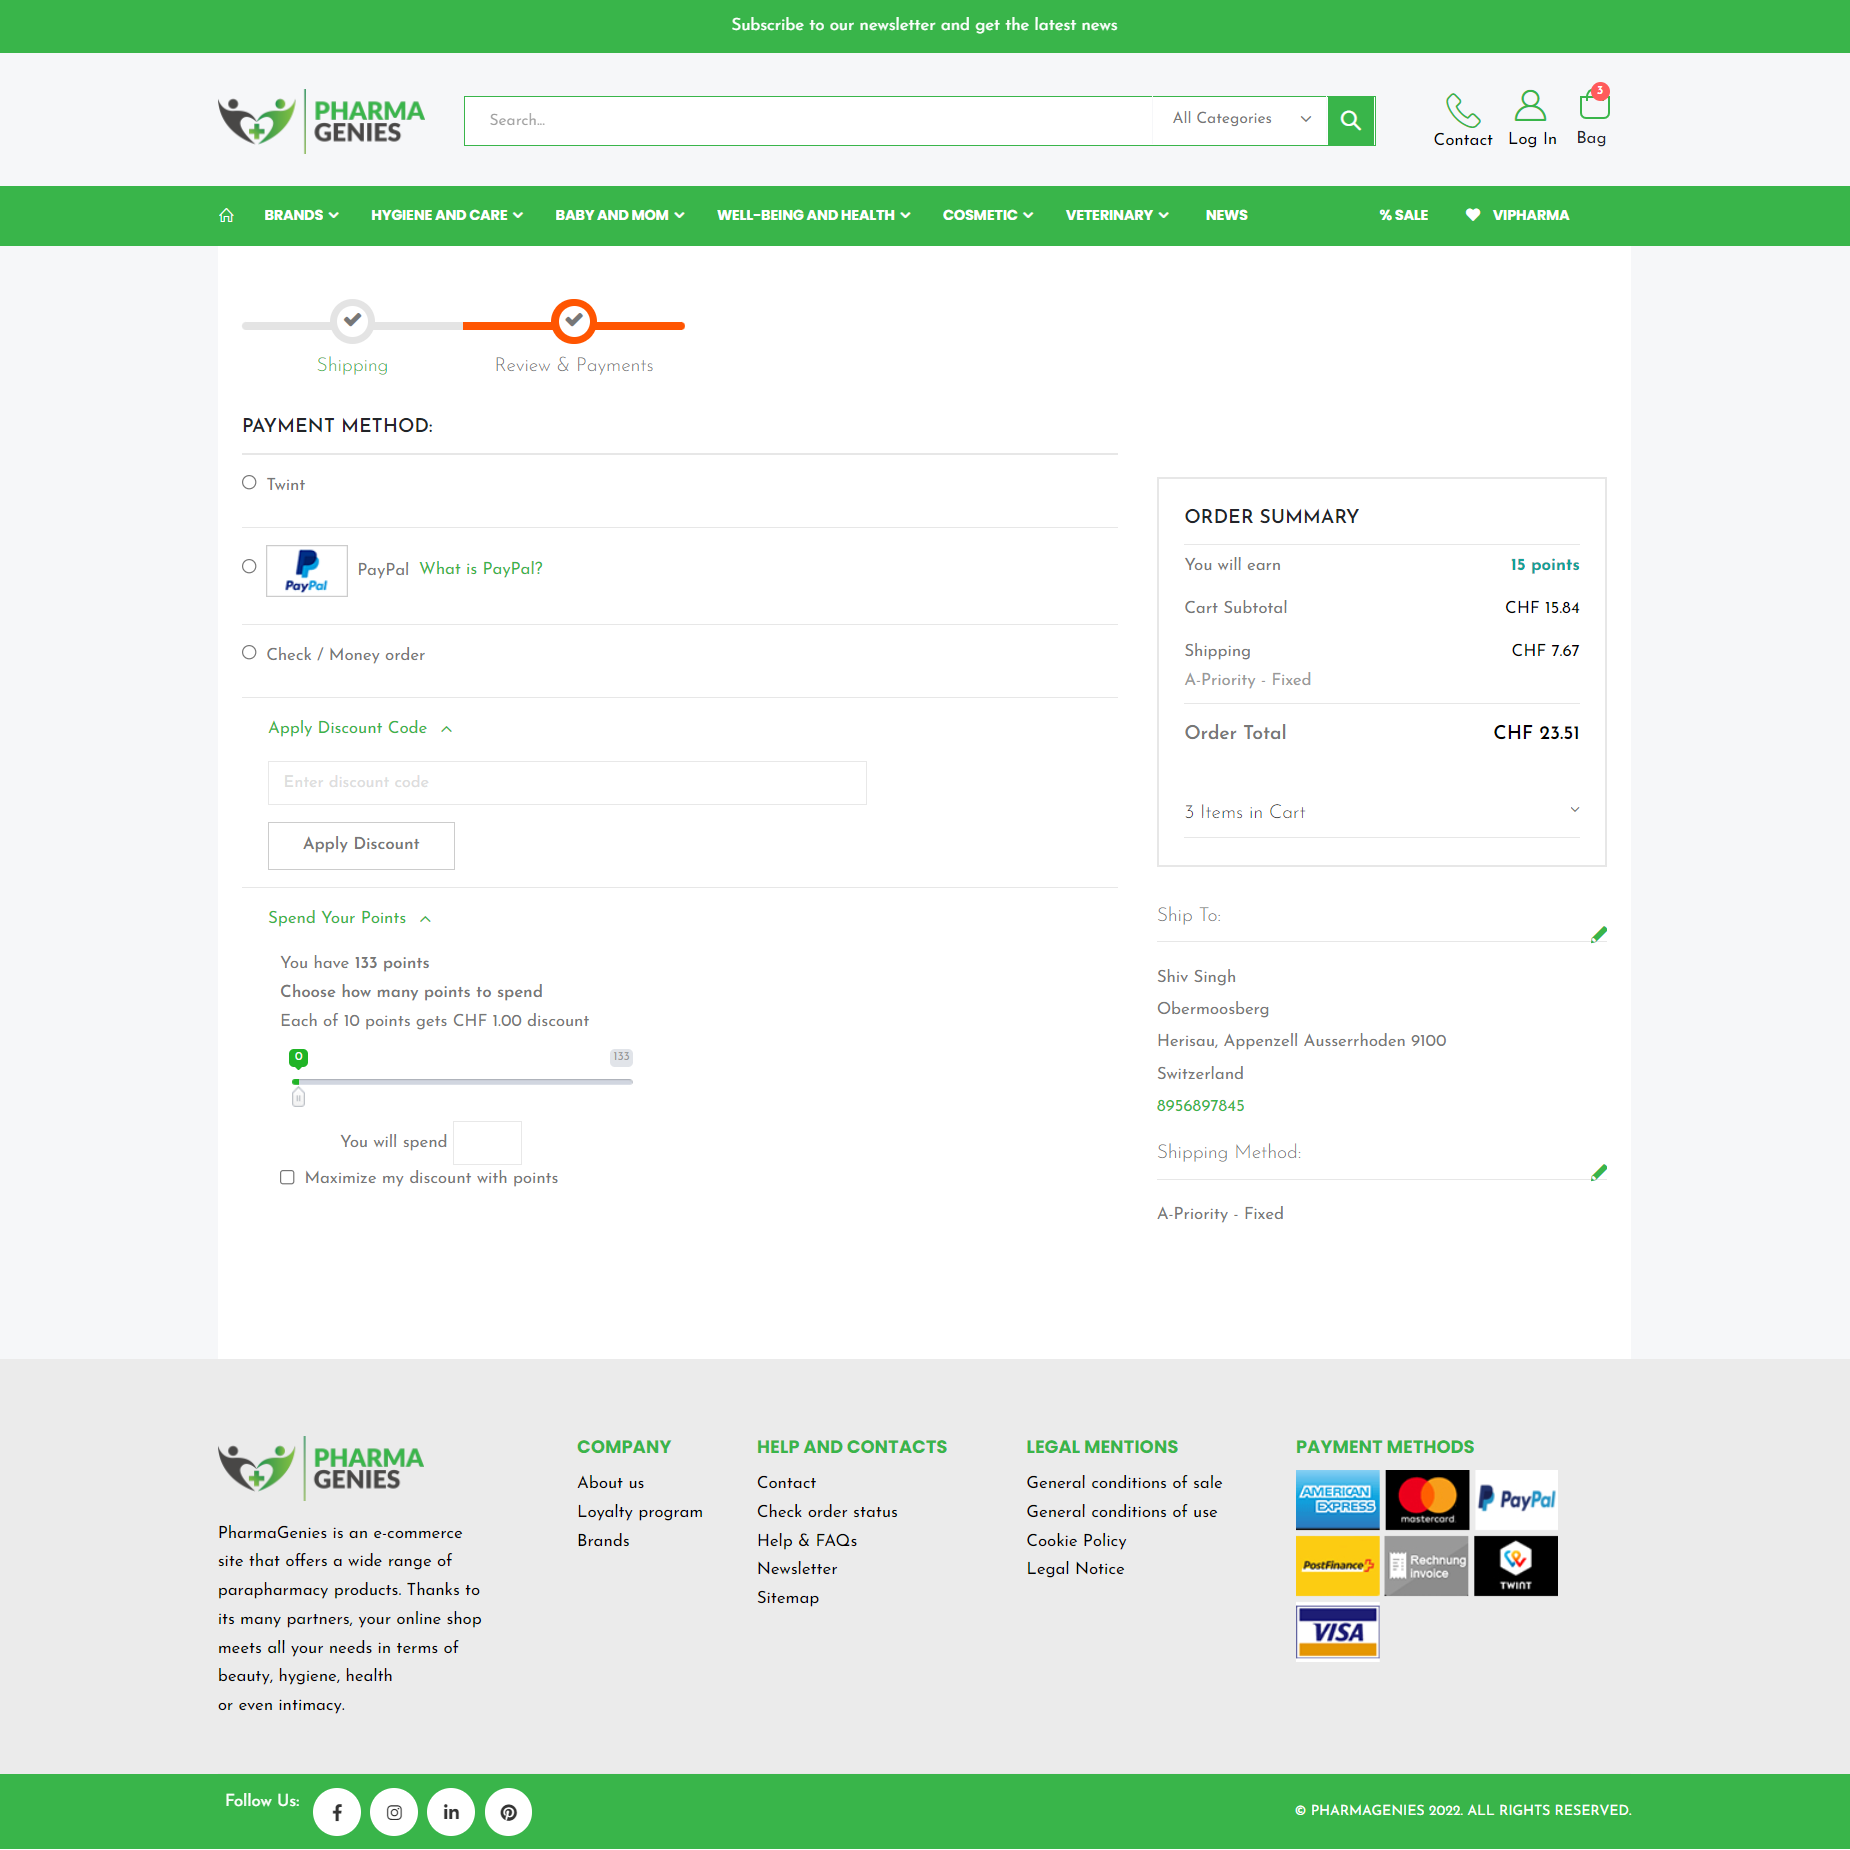Screen dimensions: 1850x1850
Task: Select Twint payment method
Action: pos(249,483)
